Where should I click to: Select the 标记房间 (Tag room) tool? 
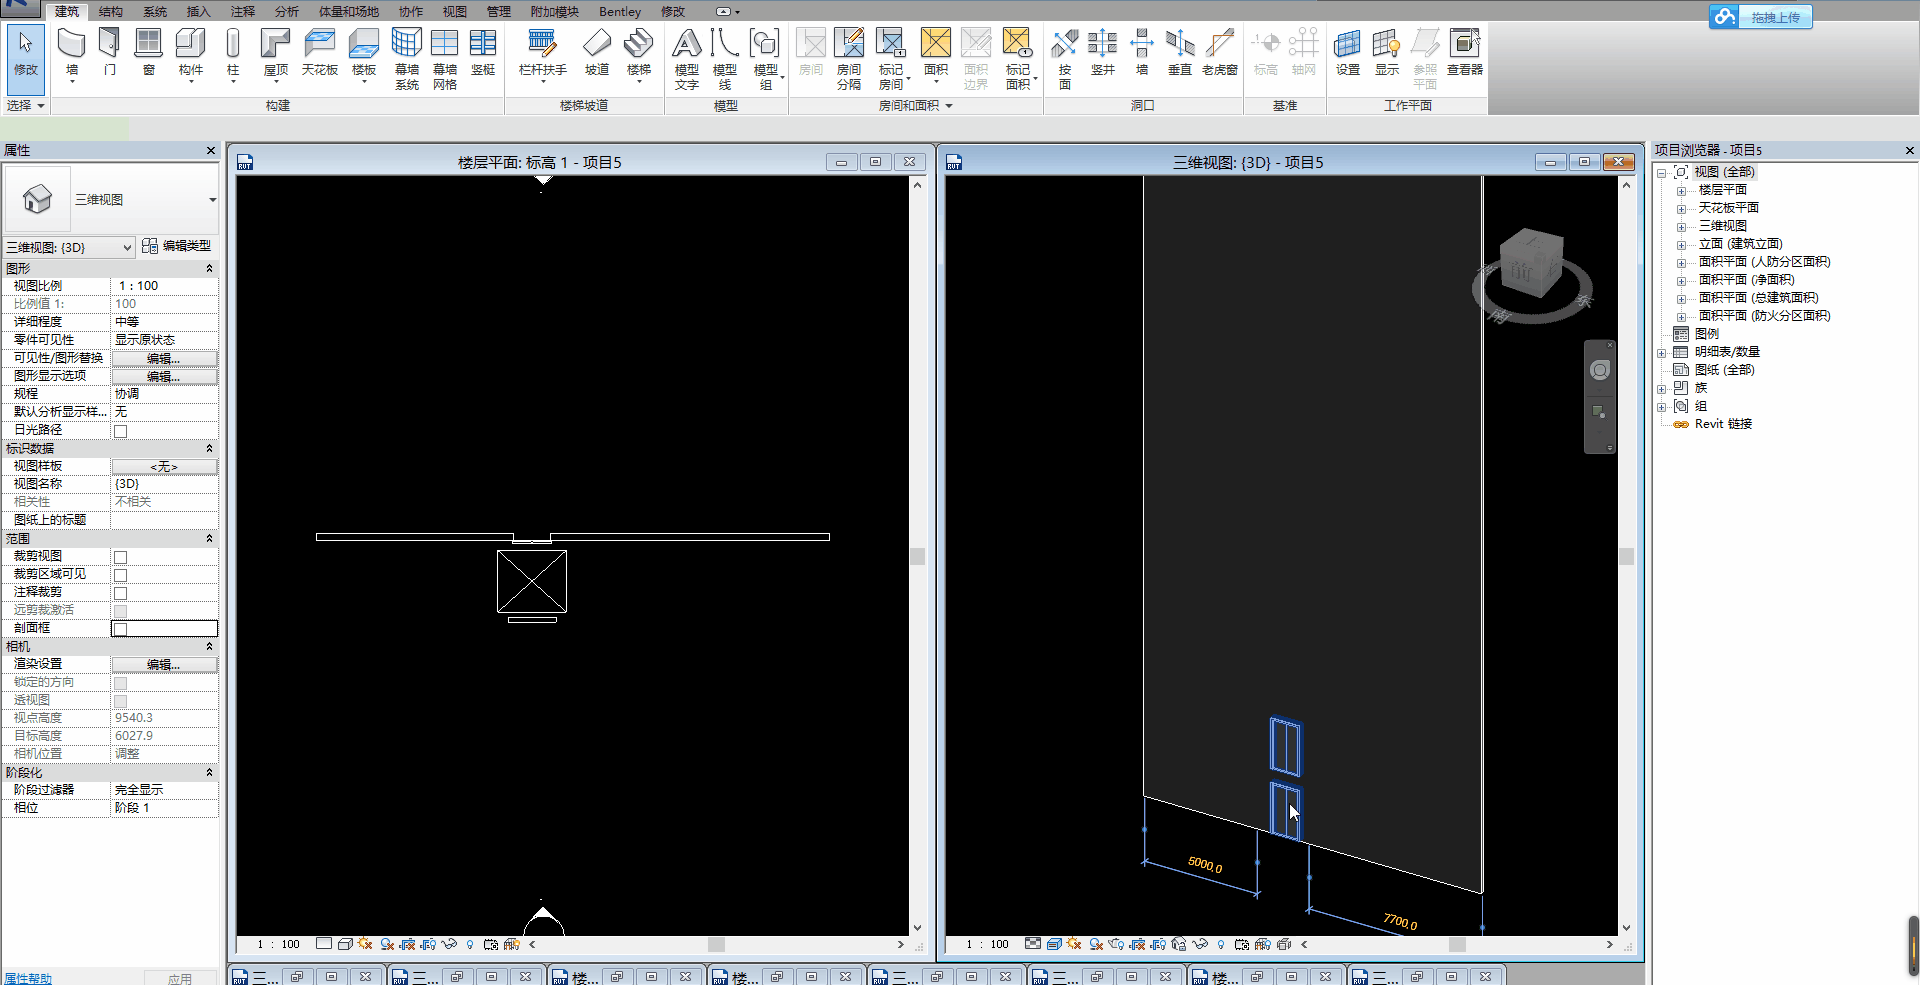coord(891,58)
